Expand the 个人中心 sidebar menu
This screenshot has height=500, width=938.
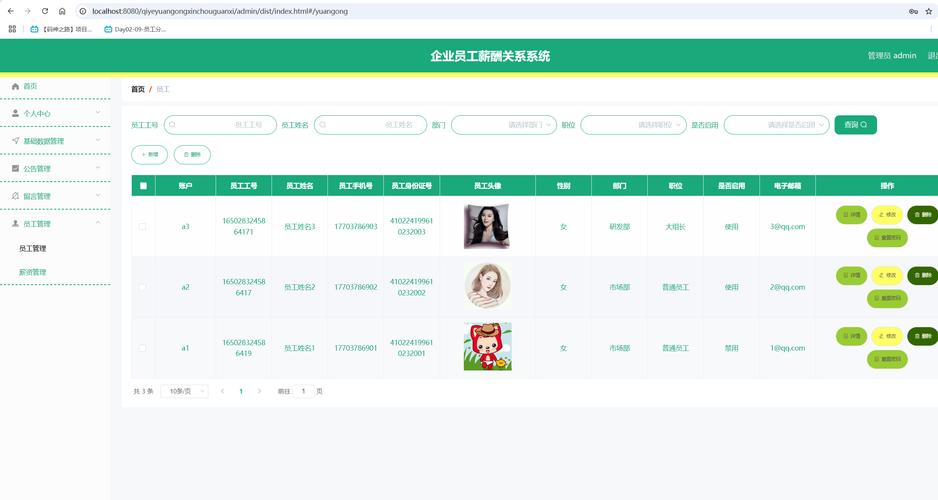pos(55,113)
